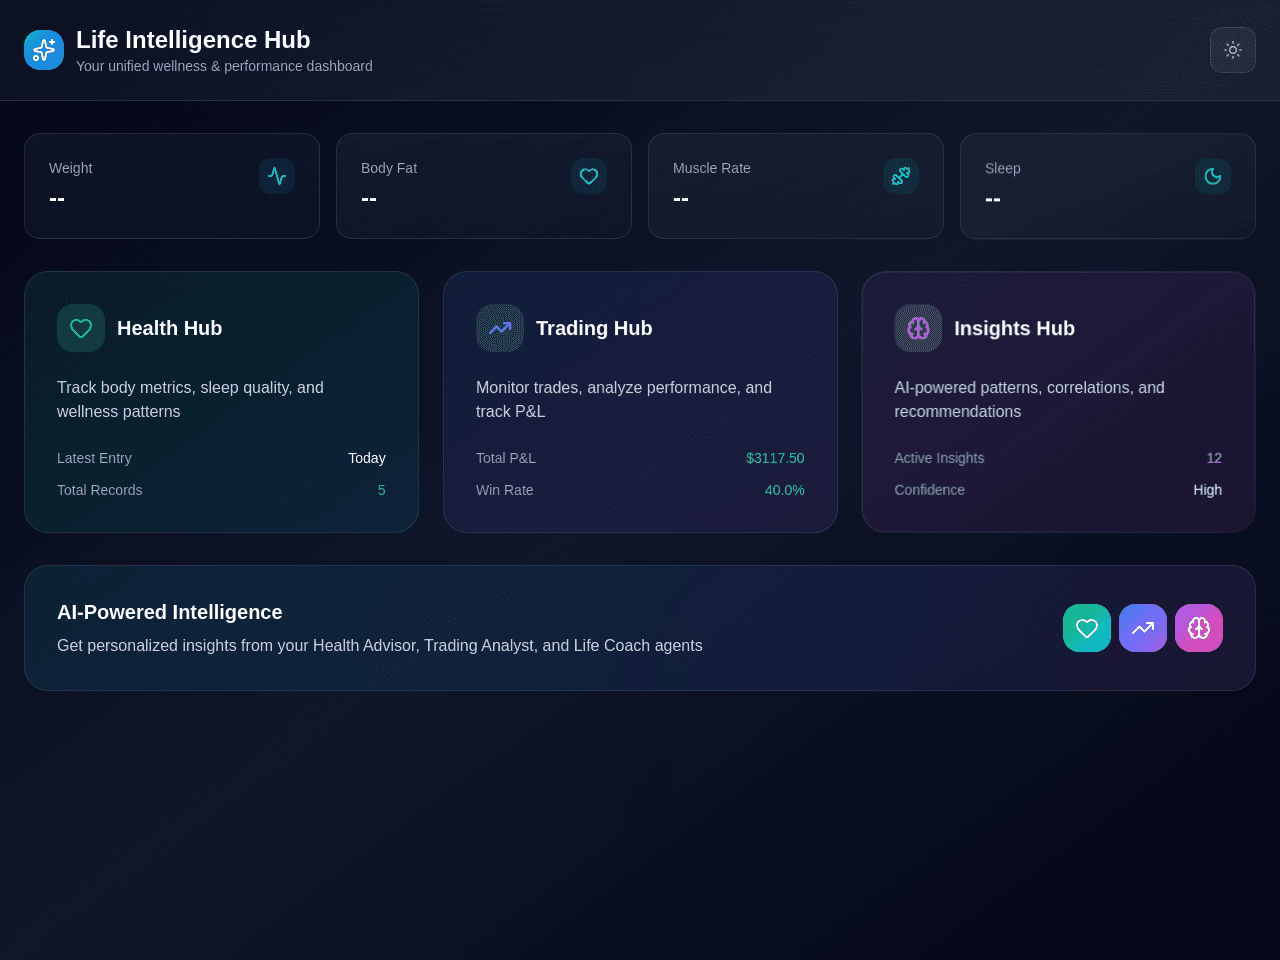This screenshot has width=1280, height=960.
Task: Select the Sleep label in metrics
Action: 1002,168
